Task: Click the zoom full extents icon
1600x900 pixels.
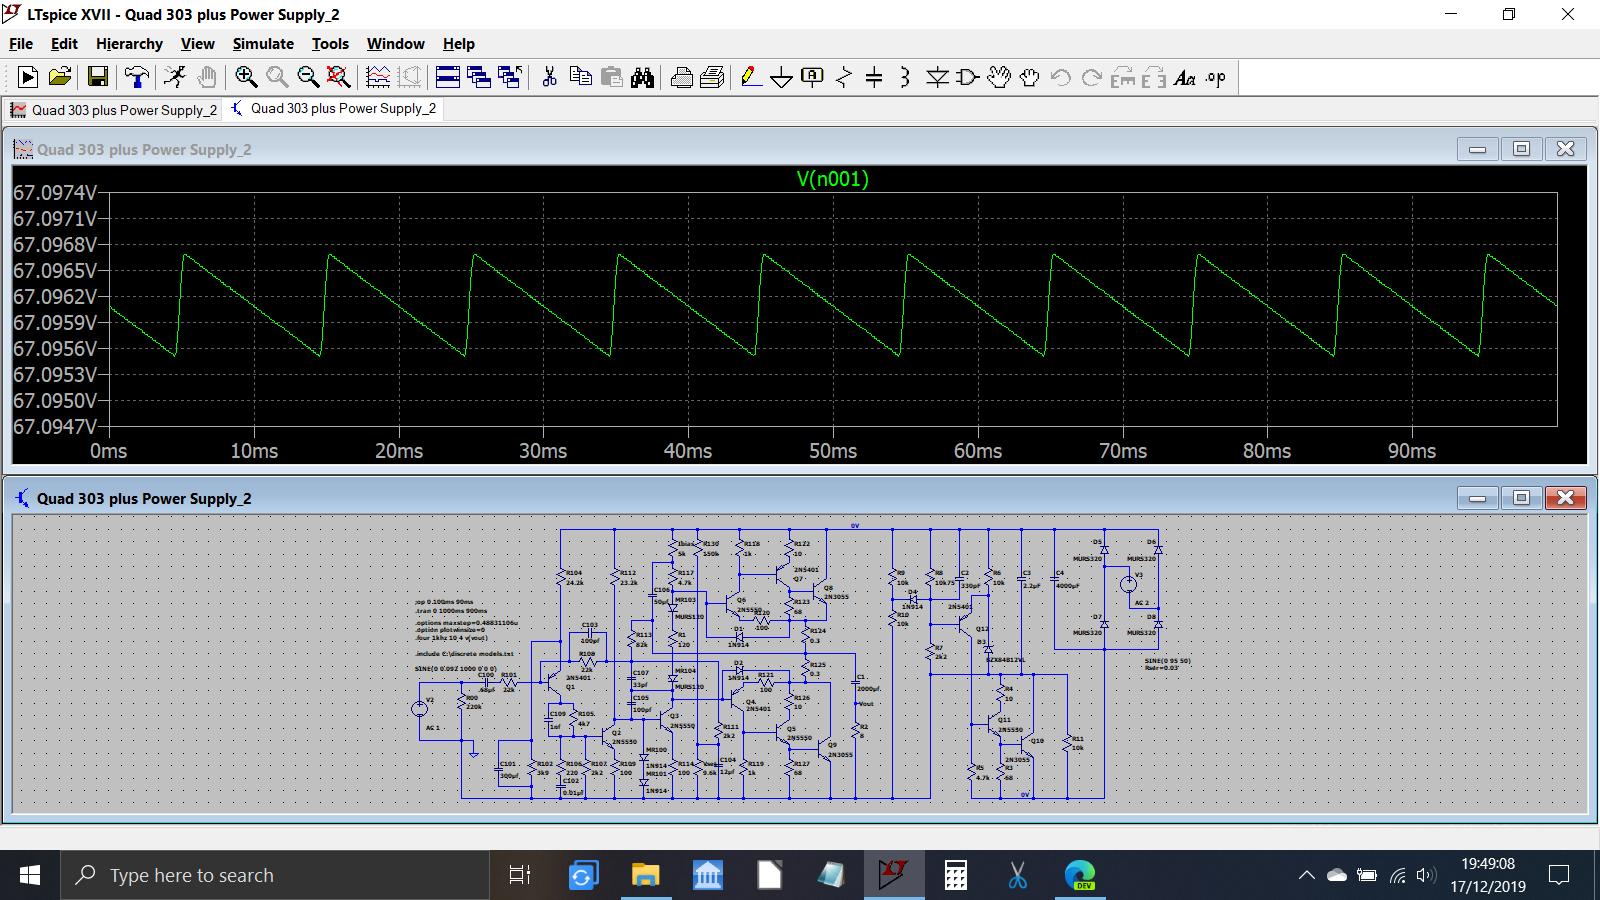Action: tap(339, 77)
